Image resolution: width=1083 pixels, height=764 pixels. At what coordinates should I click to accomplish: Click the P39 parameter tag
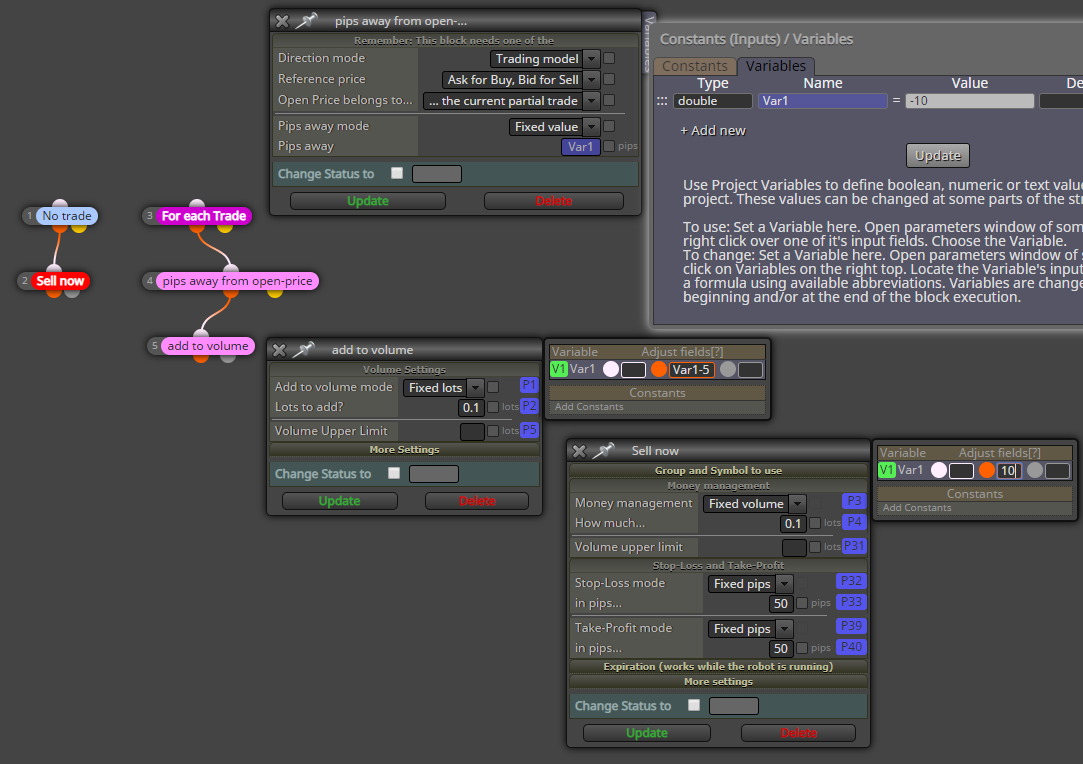click(851, 626)
